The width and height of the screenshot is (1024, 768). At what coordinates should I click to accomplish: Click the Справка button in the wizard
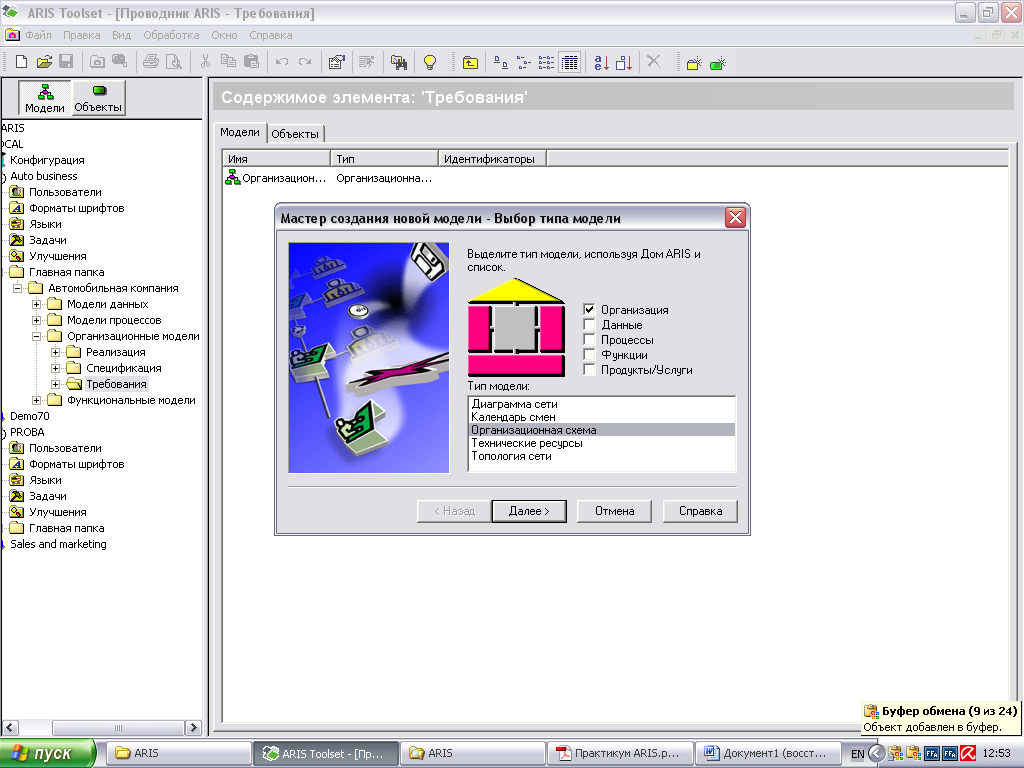click(x=700, y=511)
